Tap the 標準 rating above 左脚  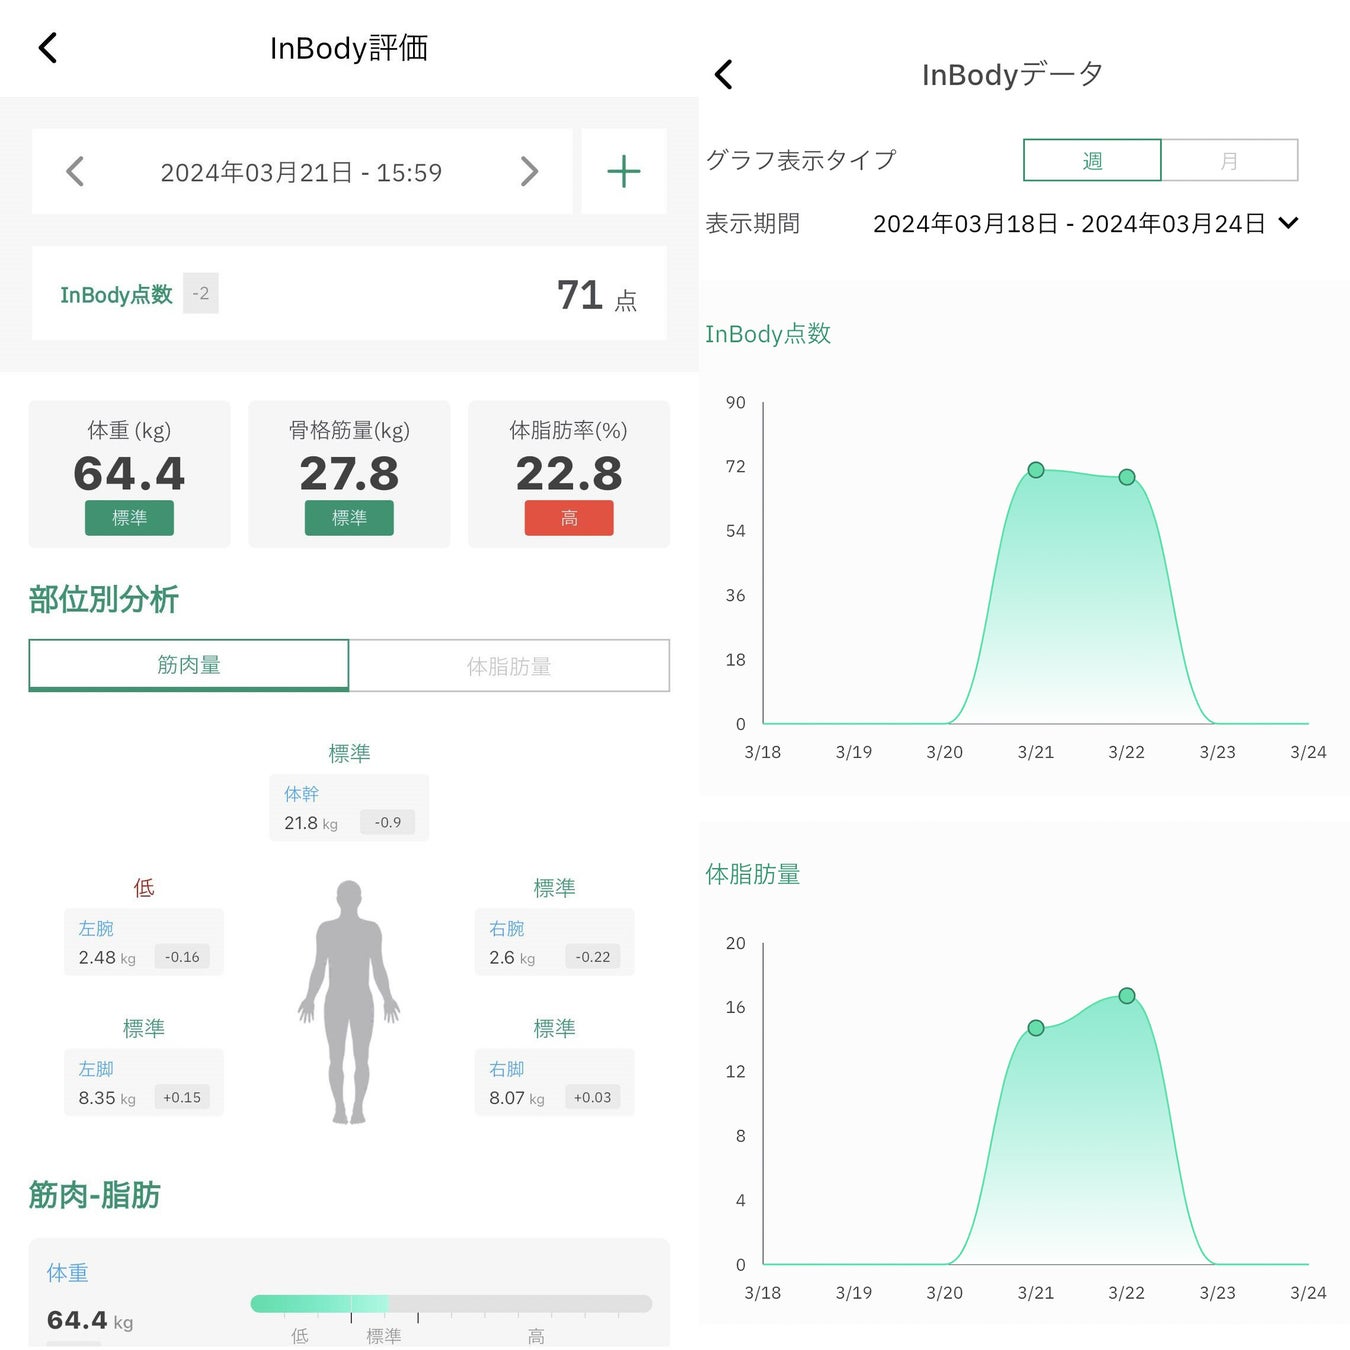(x=144, y=1028)
